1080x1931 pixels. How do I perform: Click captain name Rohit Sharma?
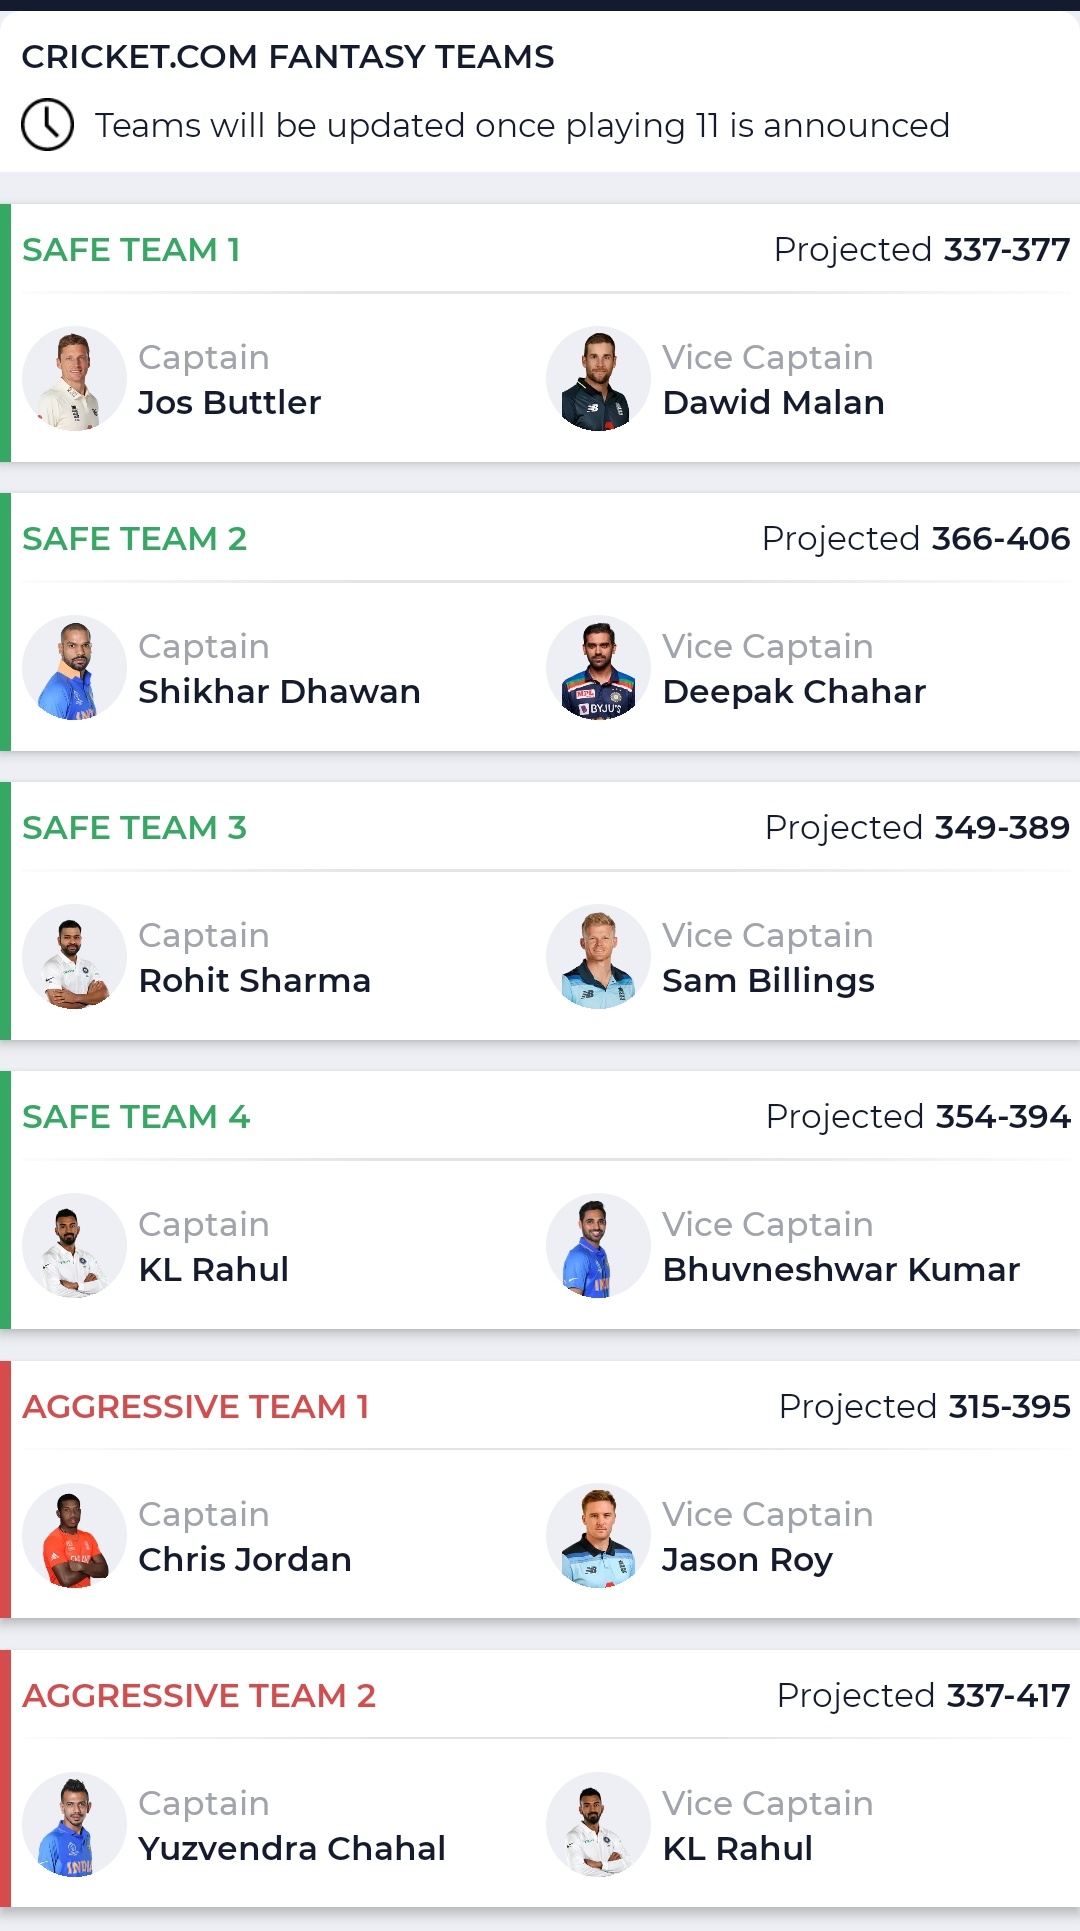pos(254,981)
